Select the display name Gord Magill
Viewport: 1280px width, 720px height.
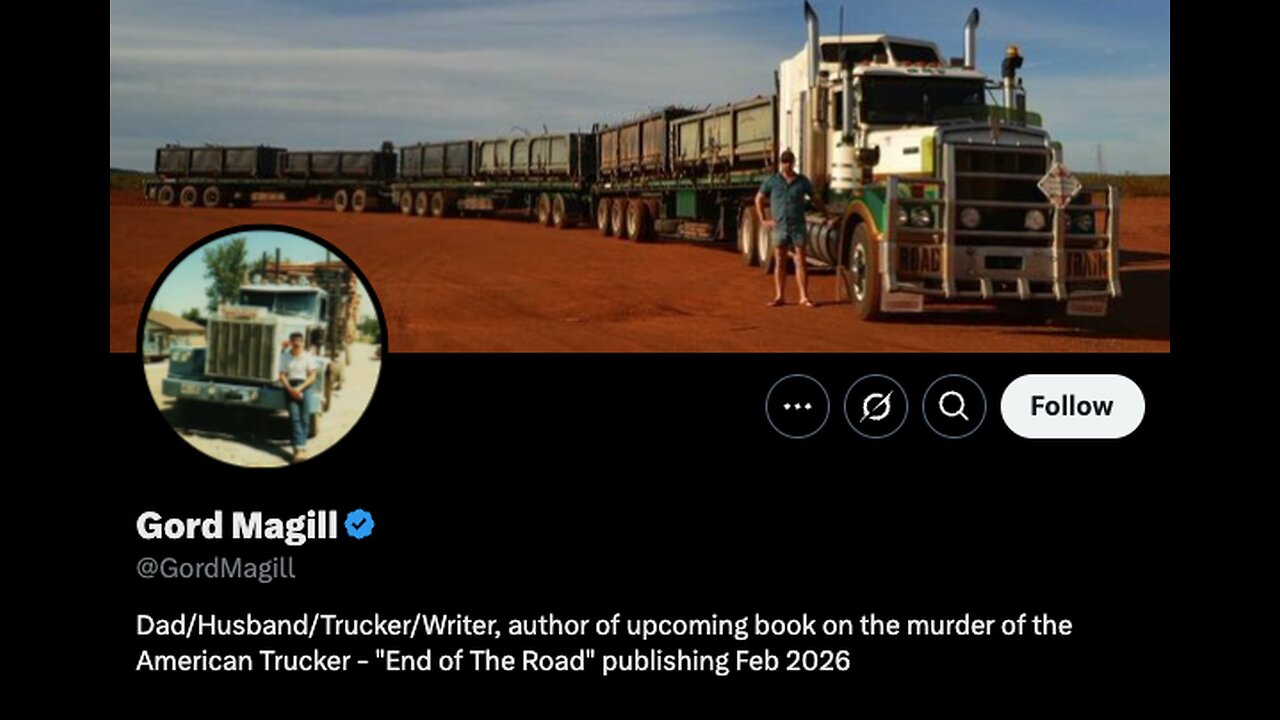tap(237, 525)
